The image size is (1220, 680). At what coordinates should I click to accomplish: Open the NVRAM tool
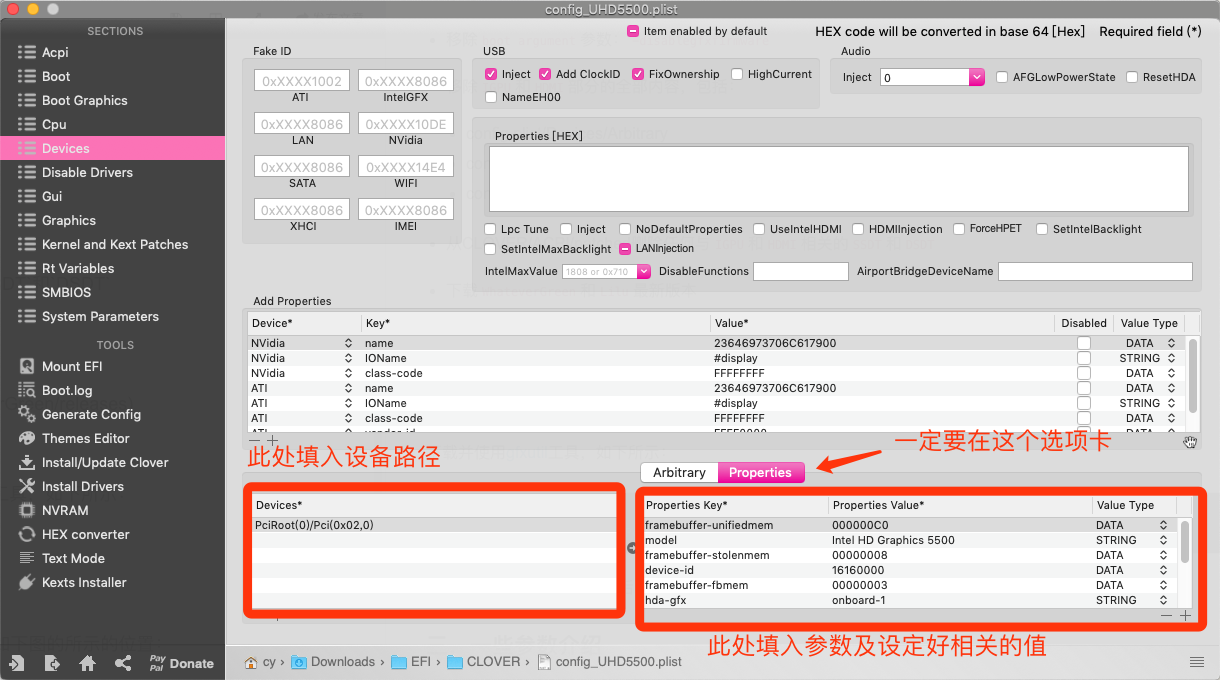click(65, 510)
